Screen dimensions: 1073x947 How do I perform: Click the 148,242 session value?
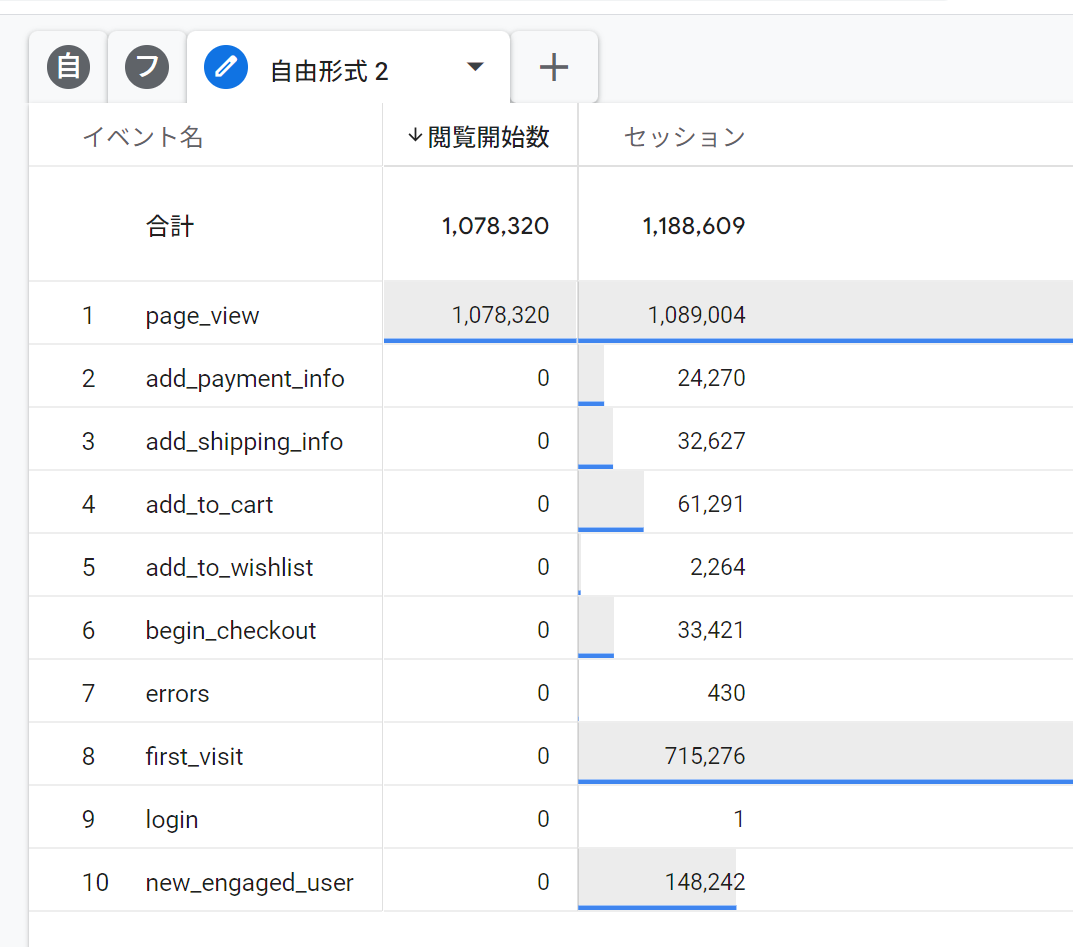coord(705,881)
